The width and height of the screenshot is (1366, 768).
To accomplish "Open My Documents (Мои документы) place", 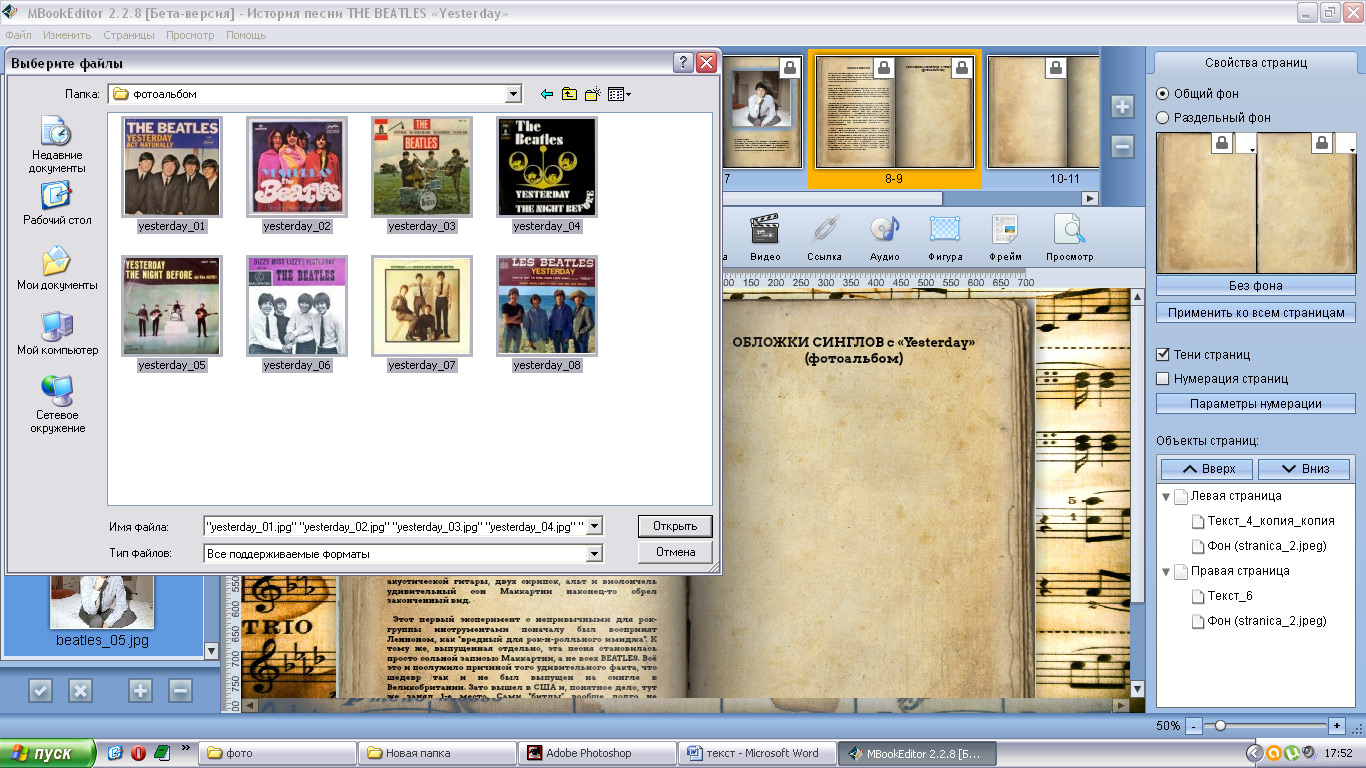I will [57, 268].
